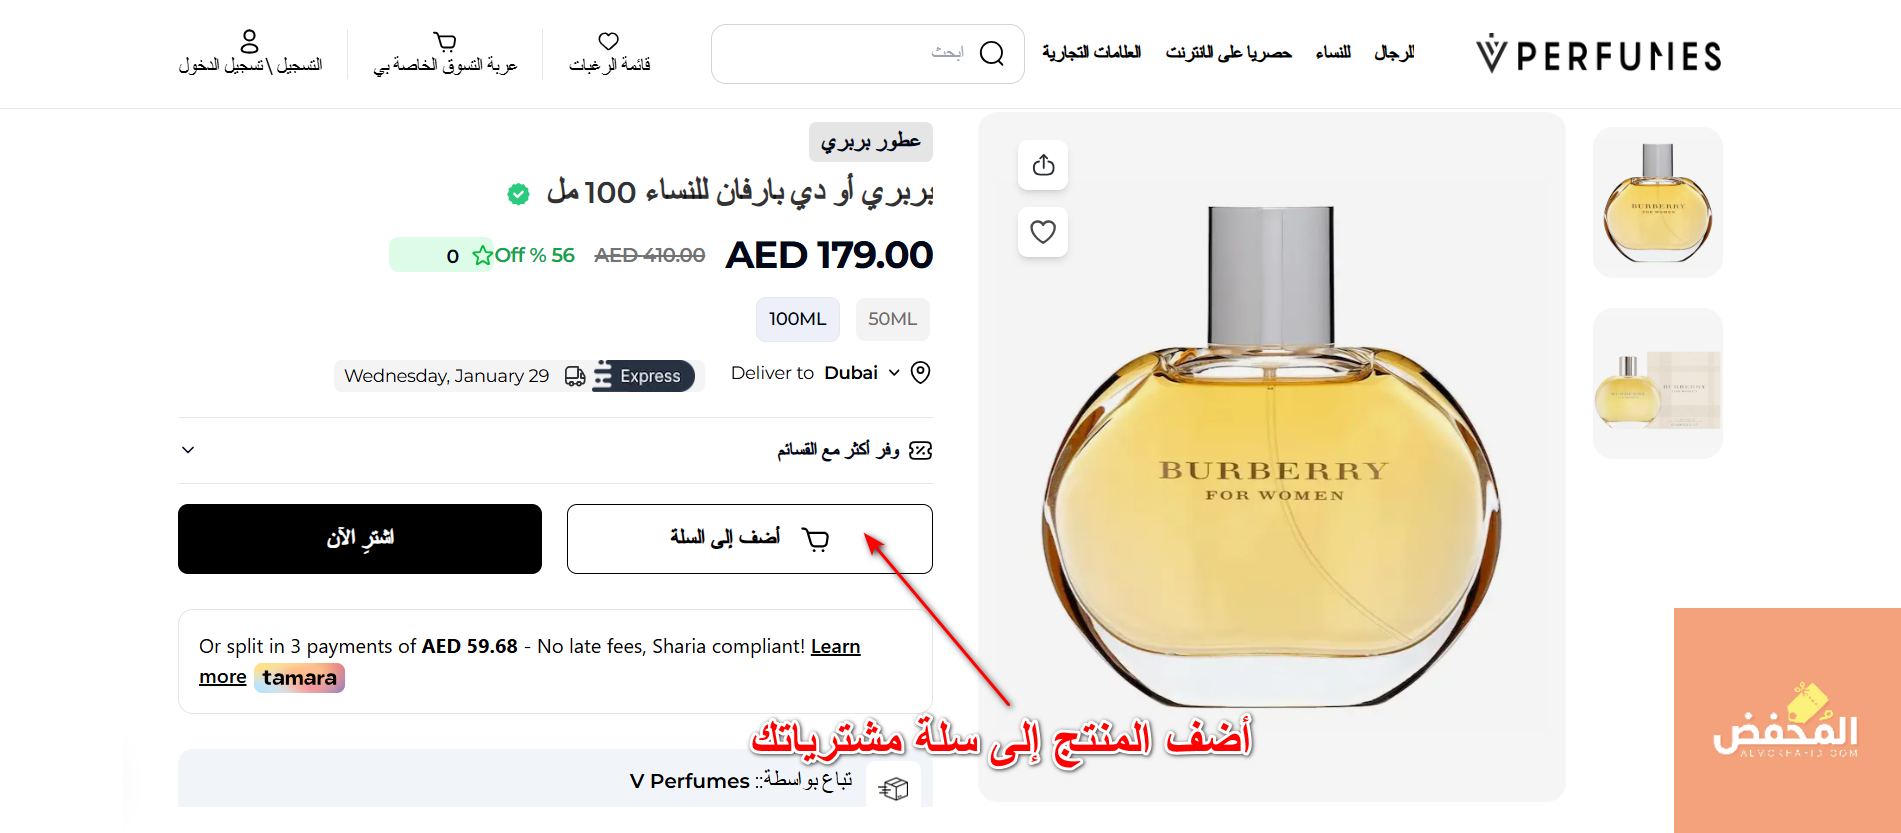The width and height of the screenshot is (1901, 833).
Task: Open Tamara Learn more link
Action: tap(835, 647)
